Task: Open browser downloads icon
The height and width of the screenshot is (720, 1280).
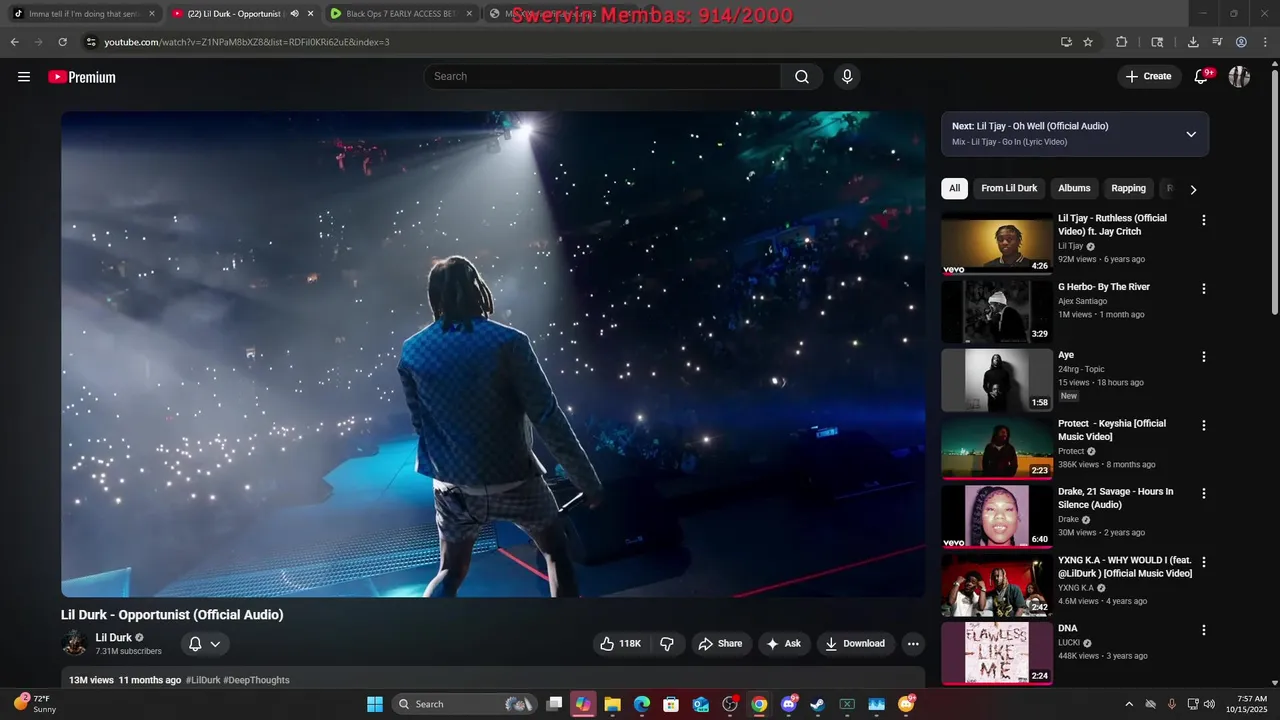Action: coord(1193,42)
